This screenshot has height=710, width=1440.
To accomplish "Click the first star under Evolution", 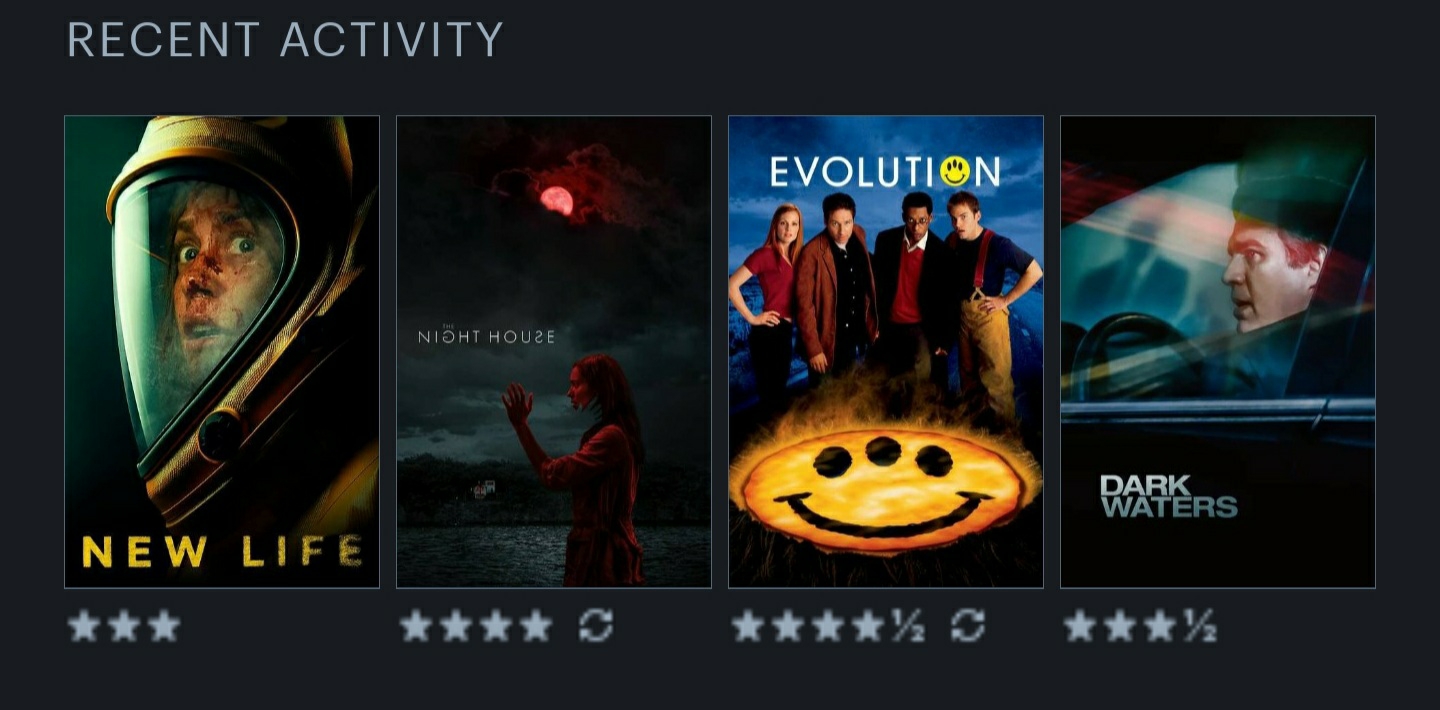I will (x=748, y=627).
